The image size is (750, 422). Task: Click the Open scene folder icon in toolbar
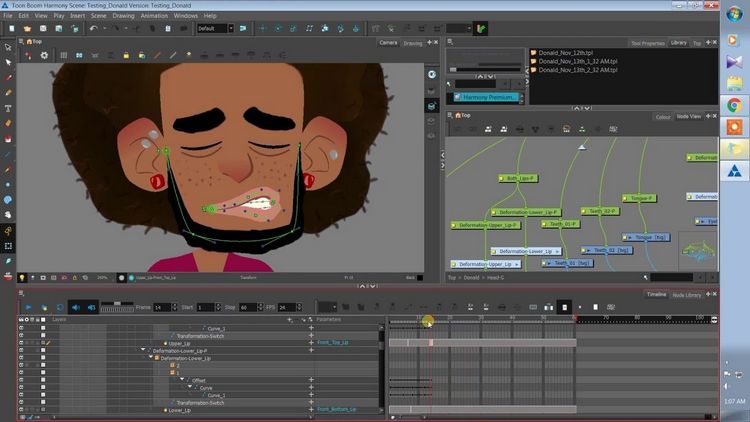tap(27, 29)
